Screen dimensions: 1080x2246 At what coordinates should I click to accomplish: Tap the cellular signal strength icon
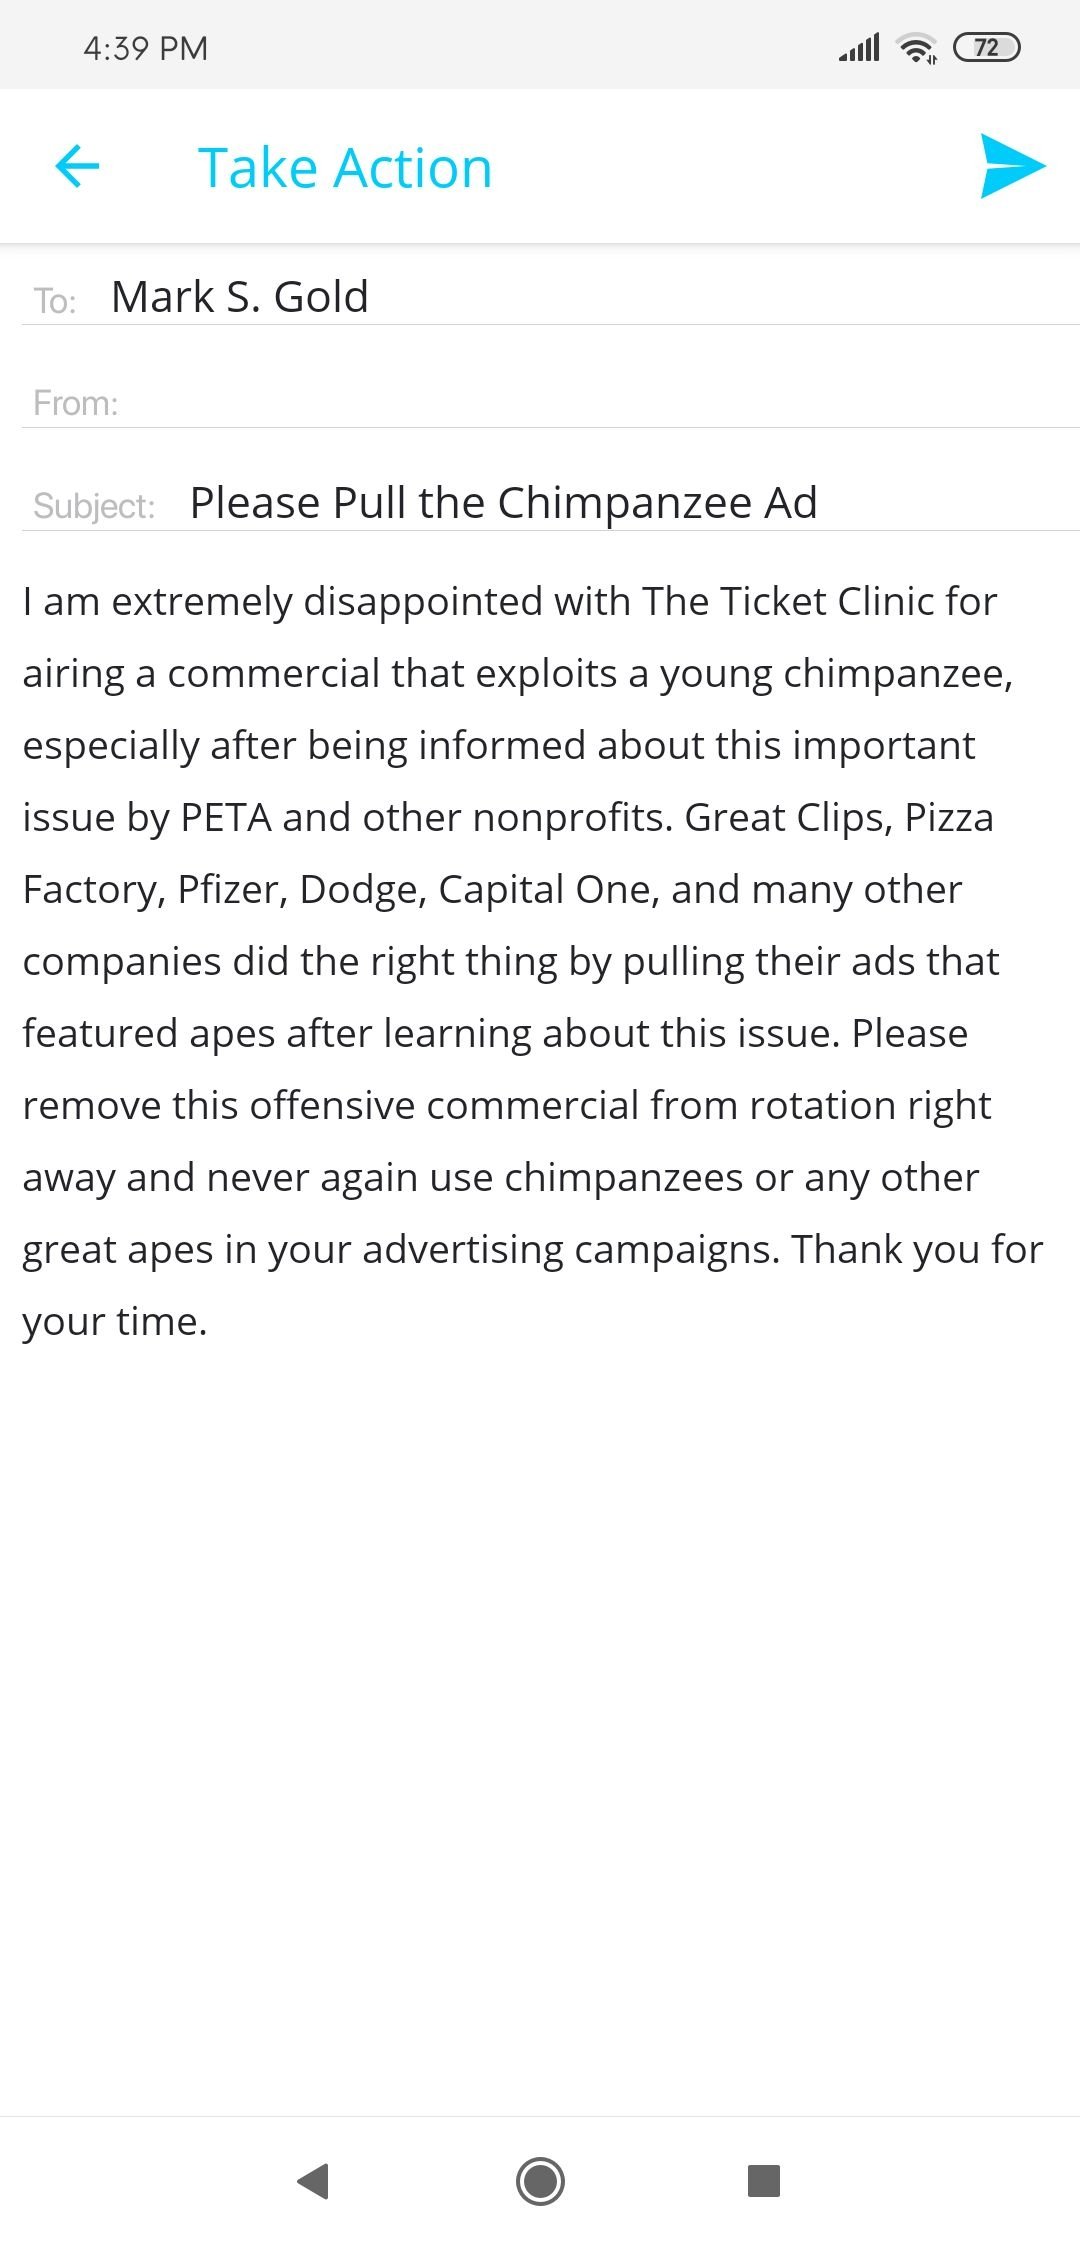[x=859, y=48]
